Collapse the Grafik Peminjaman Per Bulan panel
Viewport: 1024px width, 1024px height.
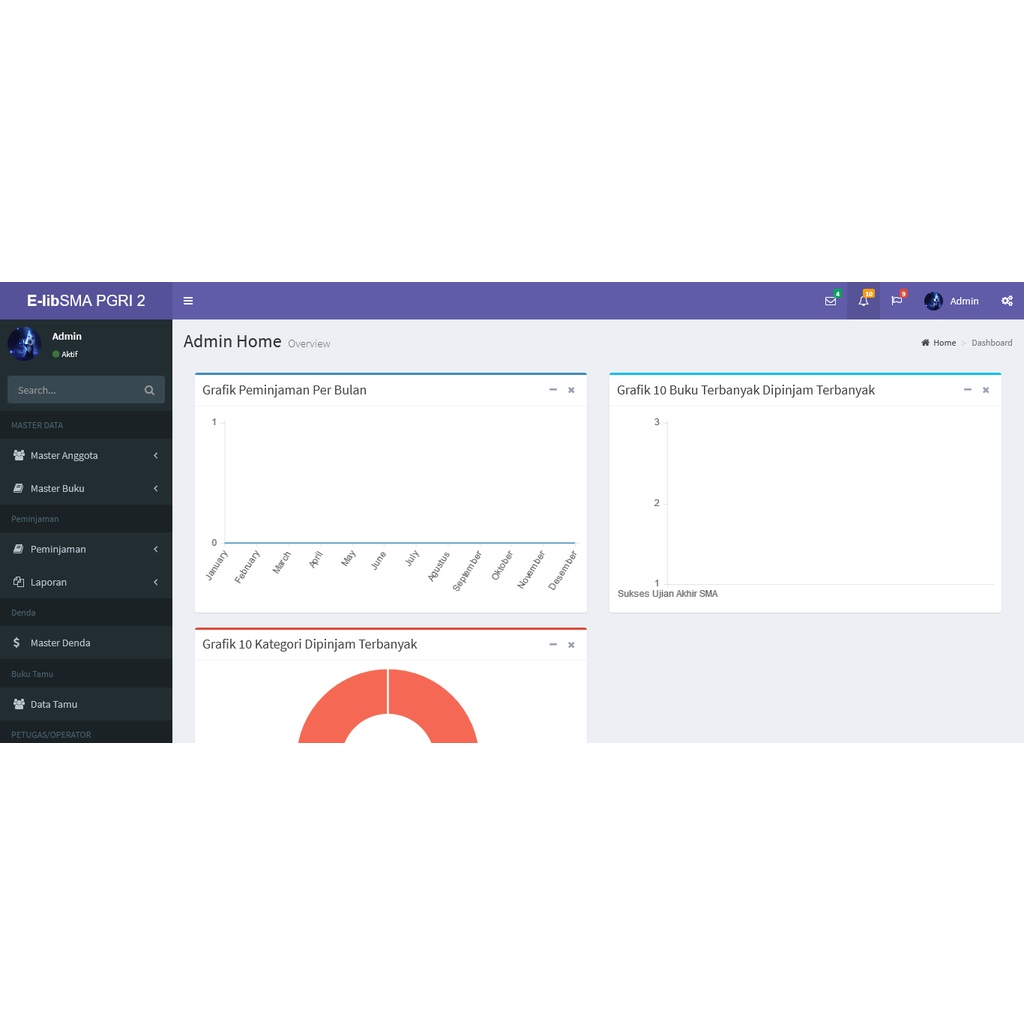click(x=553, y=390)
